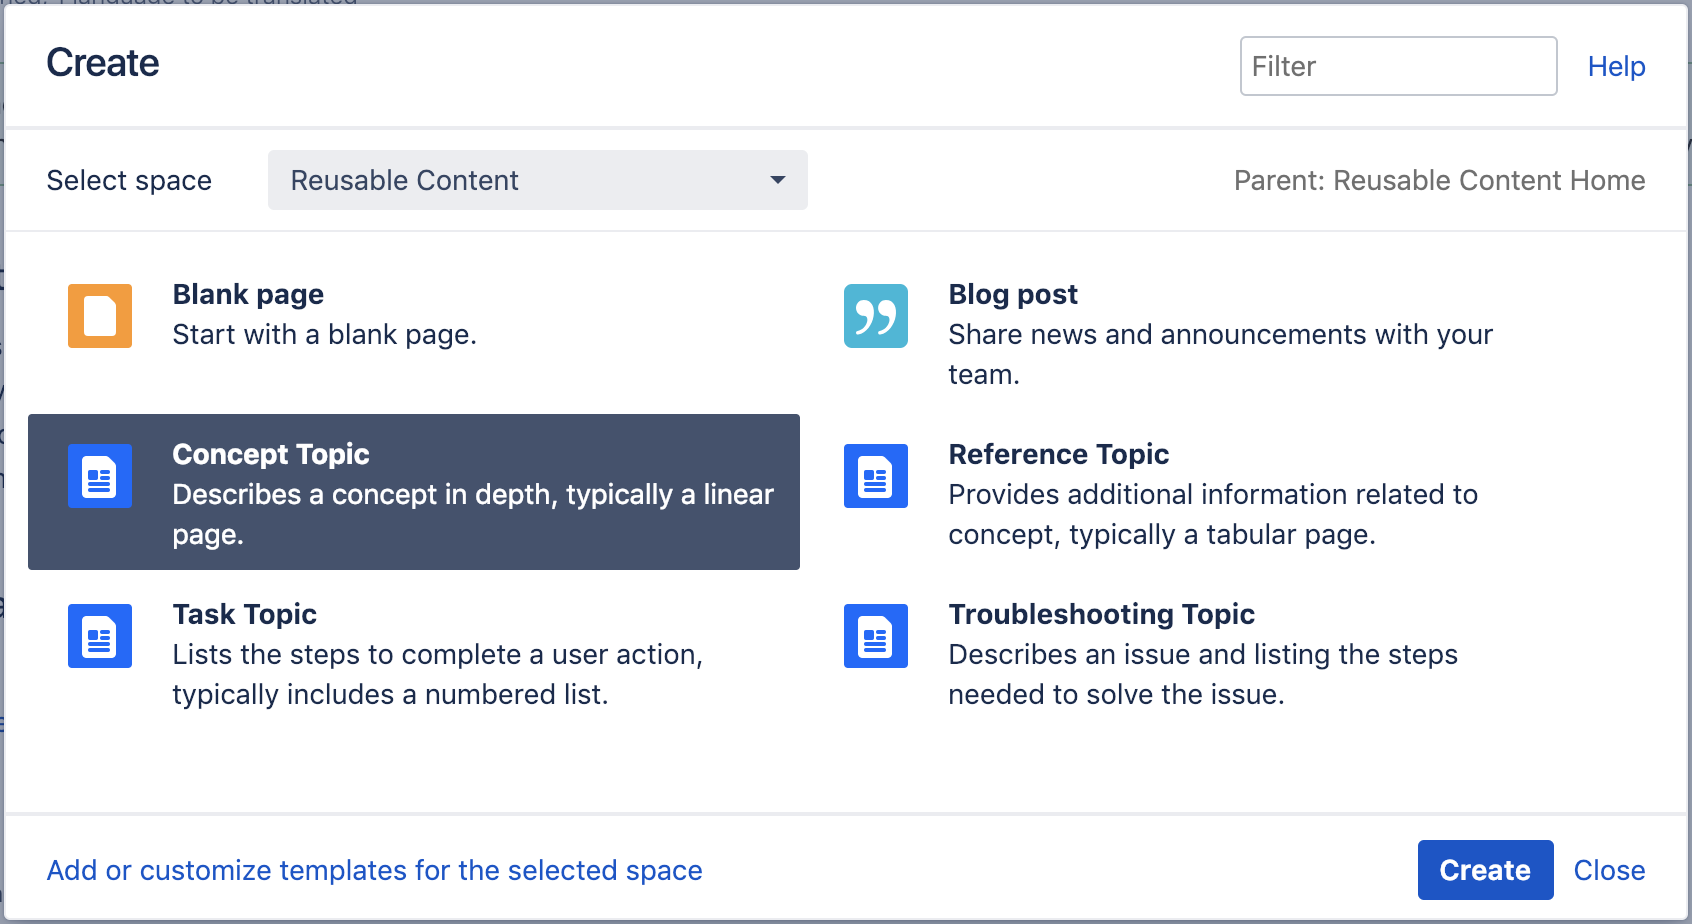Click the Task Topic numbered list description

click(x=438, y=674)
